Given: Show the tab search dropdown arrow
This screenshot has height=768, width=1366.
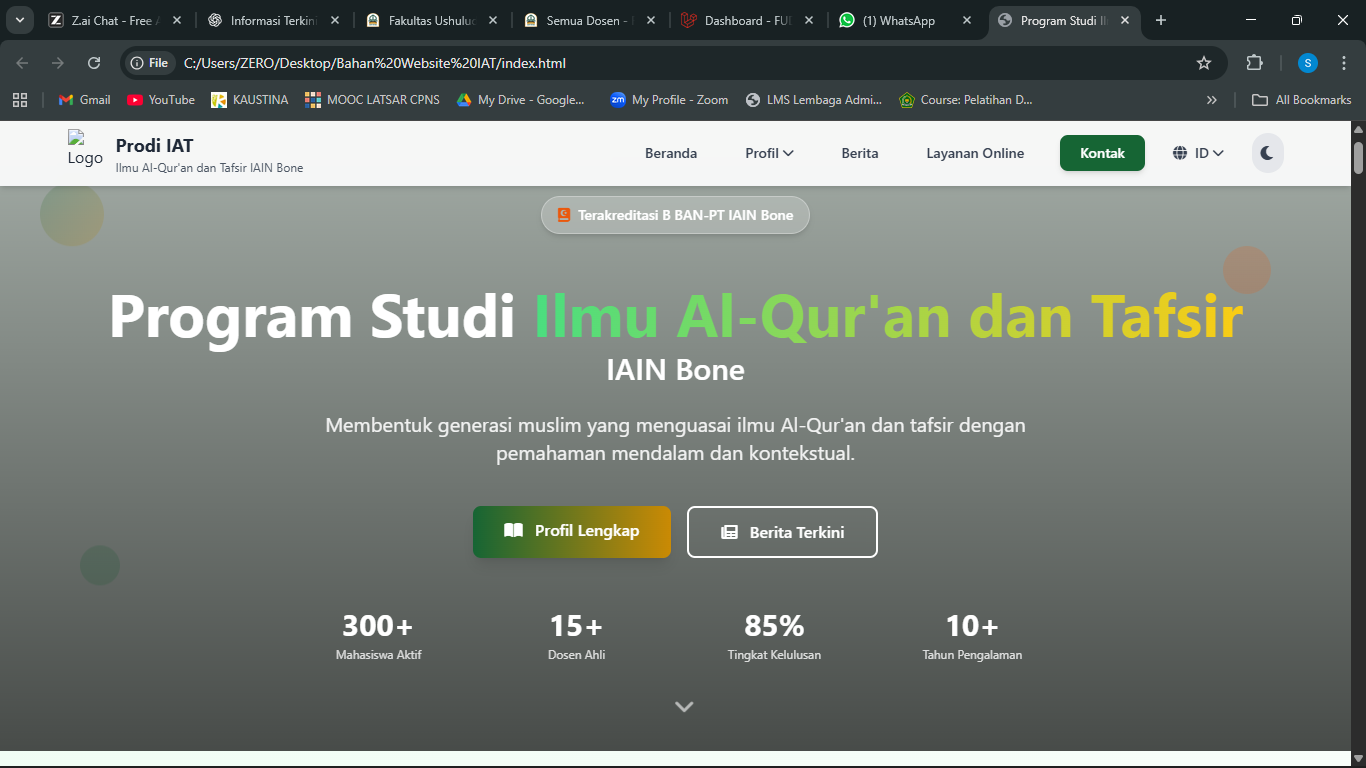Looking at the screenshot, I should [x=19, y=20].
